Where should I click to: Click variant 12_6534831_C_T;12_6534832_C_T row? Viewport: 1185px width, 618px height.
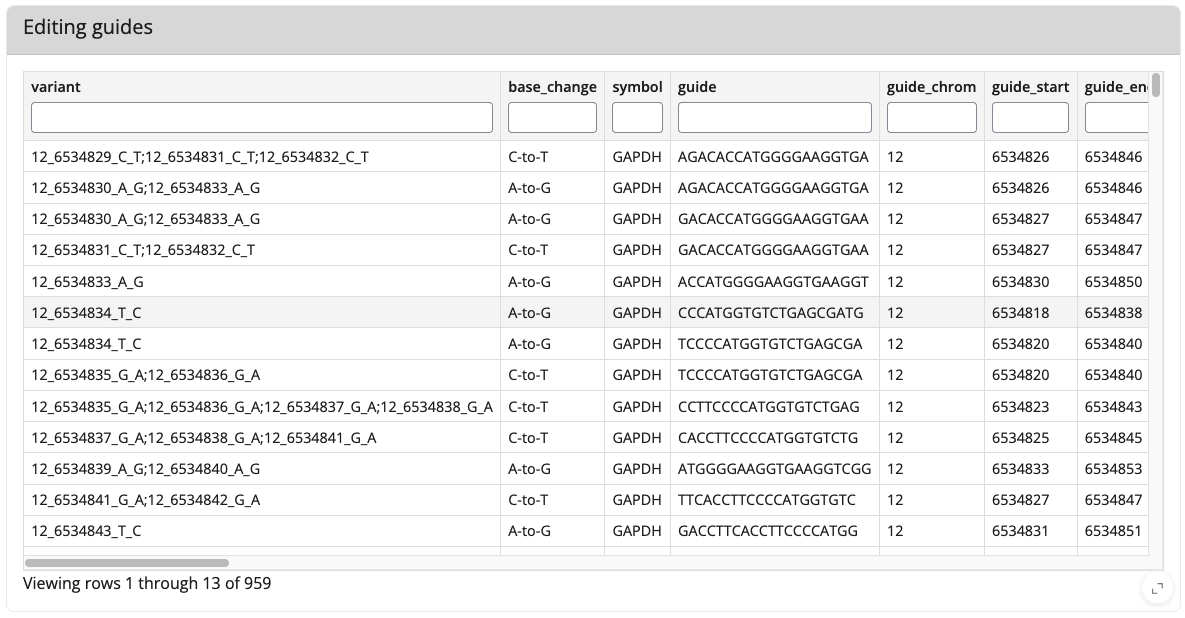click(143, 250)
